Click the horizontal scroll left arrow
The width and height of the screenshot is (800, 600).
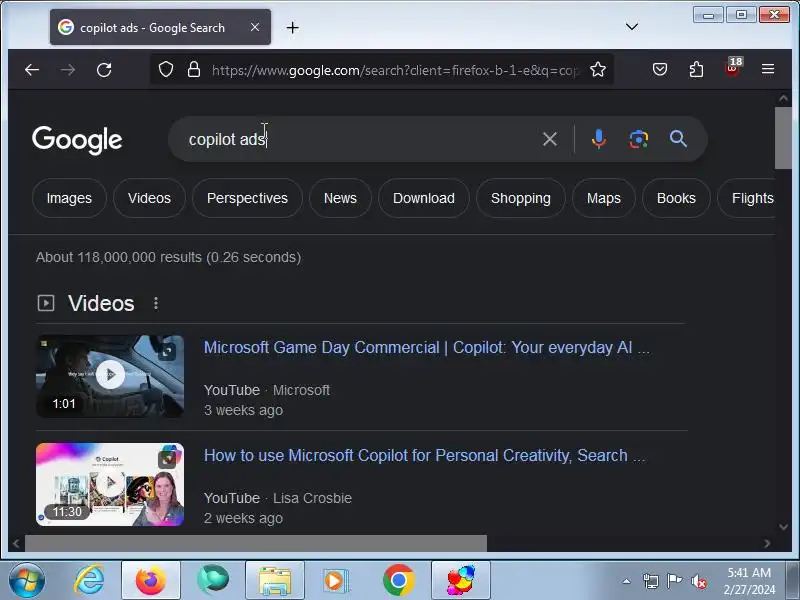(x=16, y=544)
